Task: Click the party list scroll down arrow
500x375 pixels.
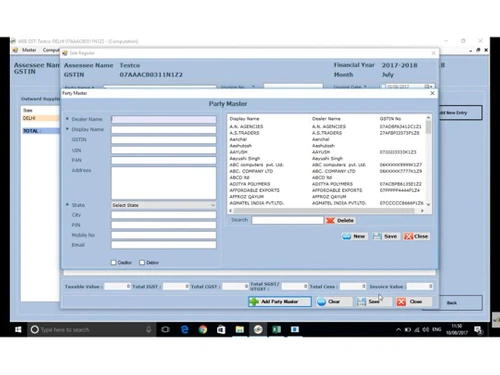Action: pos(428,204)
